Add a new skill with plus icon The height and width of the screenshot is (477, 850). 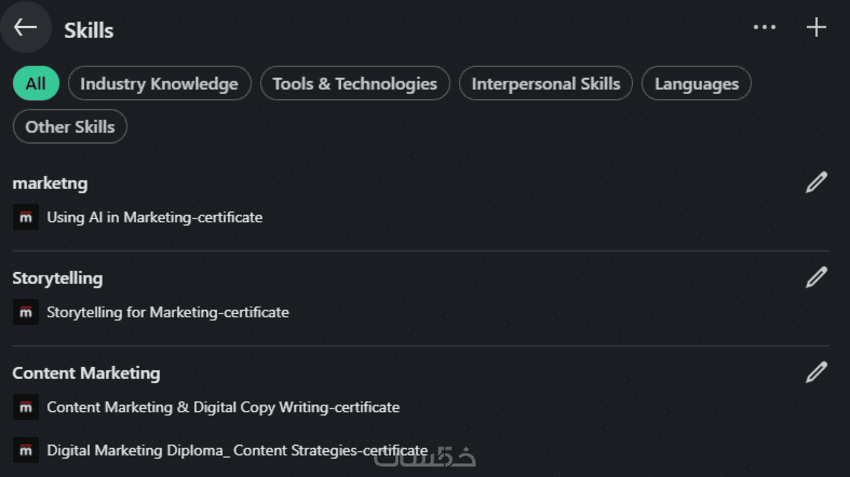coord(816,28)
